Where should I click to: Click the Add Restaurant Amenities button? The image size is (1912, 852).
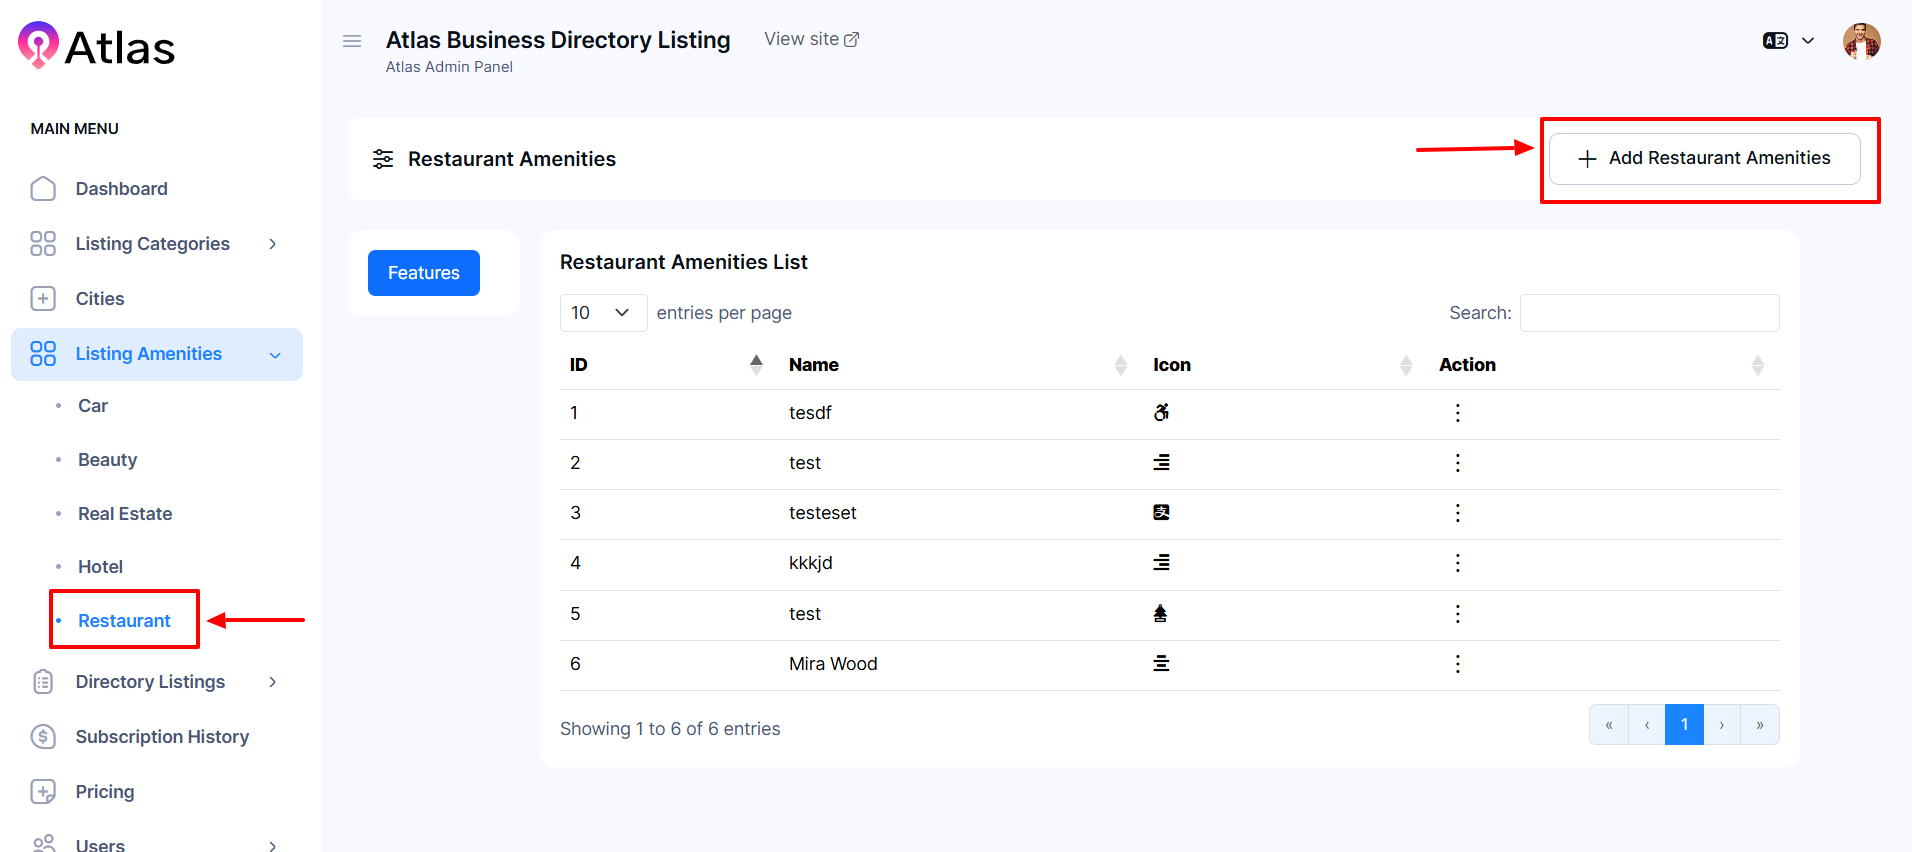[x=1704, y=159]
